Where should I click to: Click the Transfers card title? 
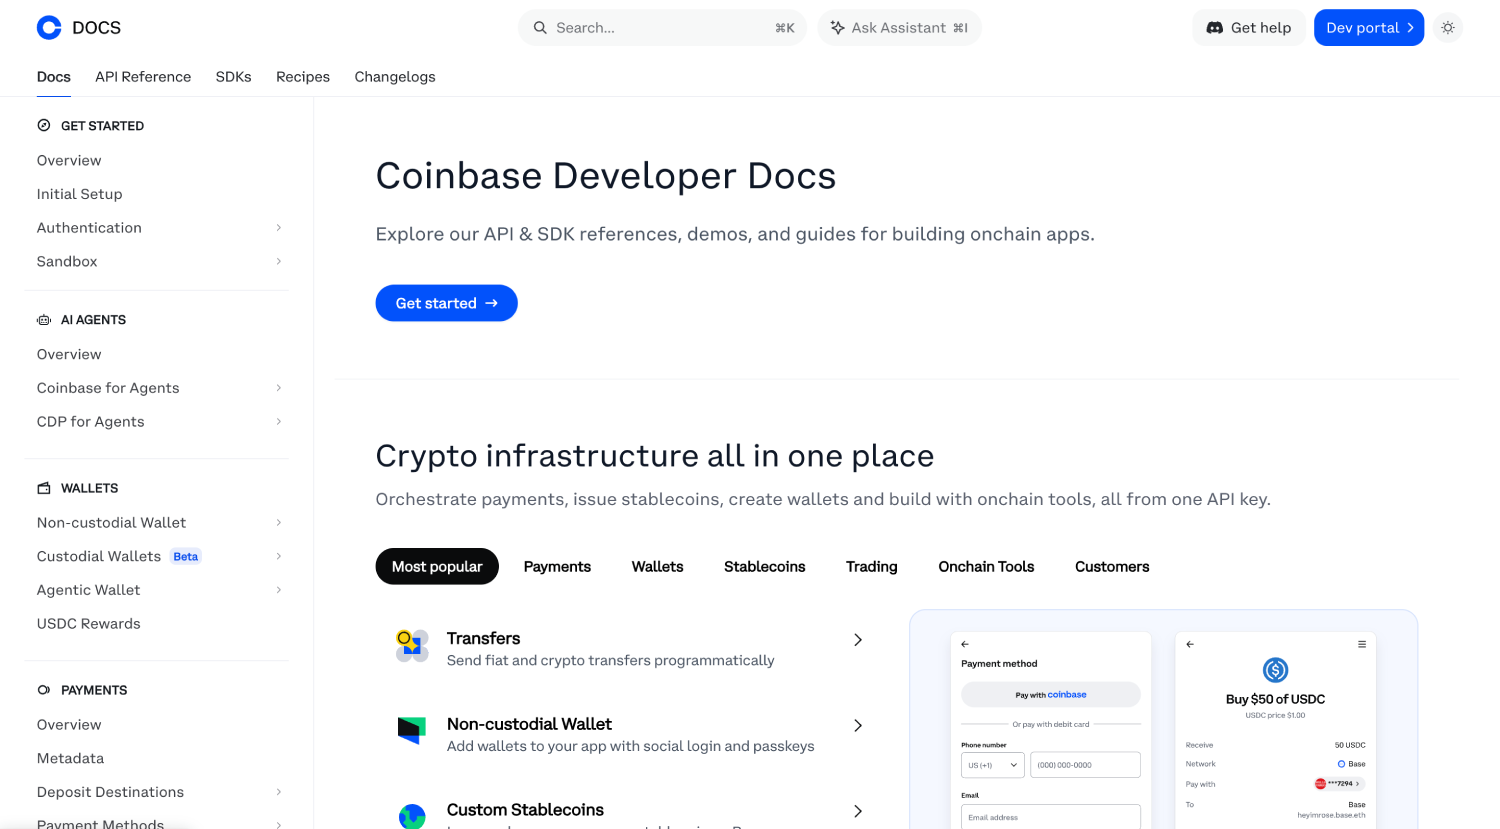pos(484,638)
